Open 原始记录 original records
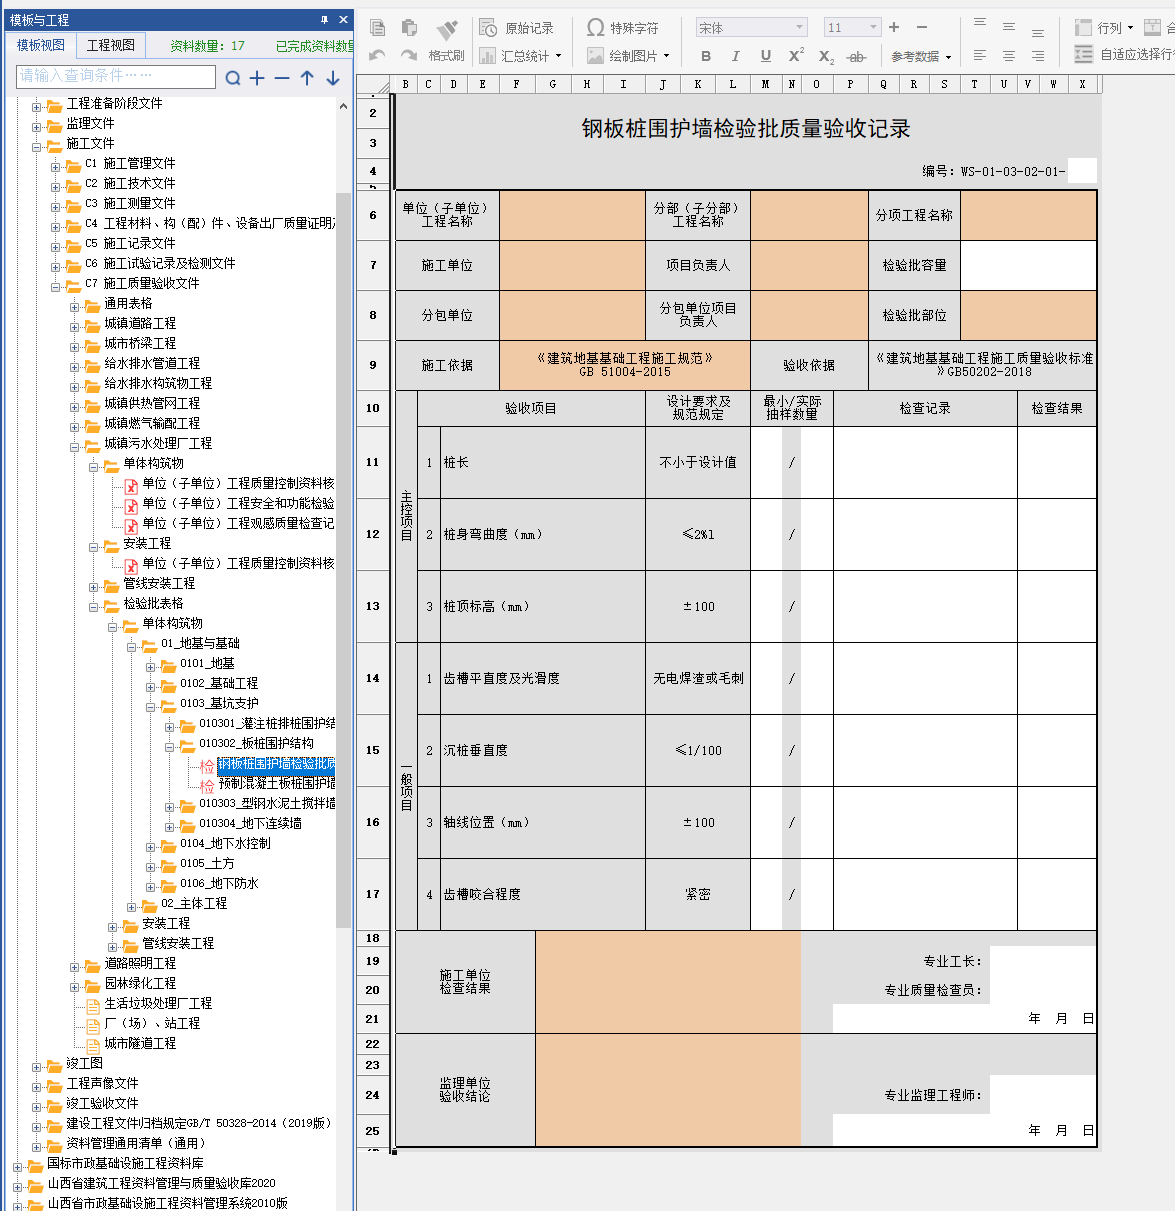Screen dimensions: 1175x1211 tap(516, 28)
